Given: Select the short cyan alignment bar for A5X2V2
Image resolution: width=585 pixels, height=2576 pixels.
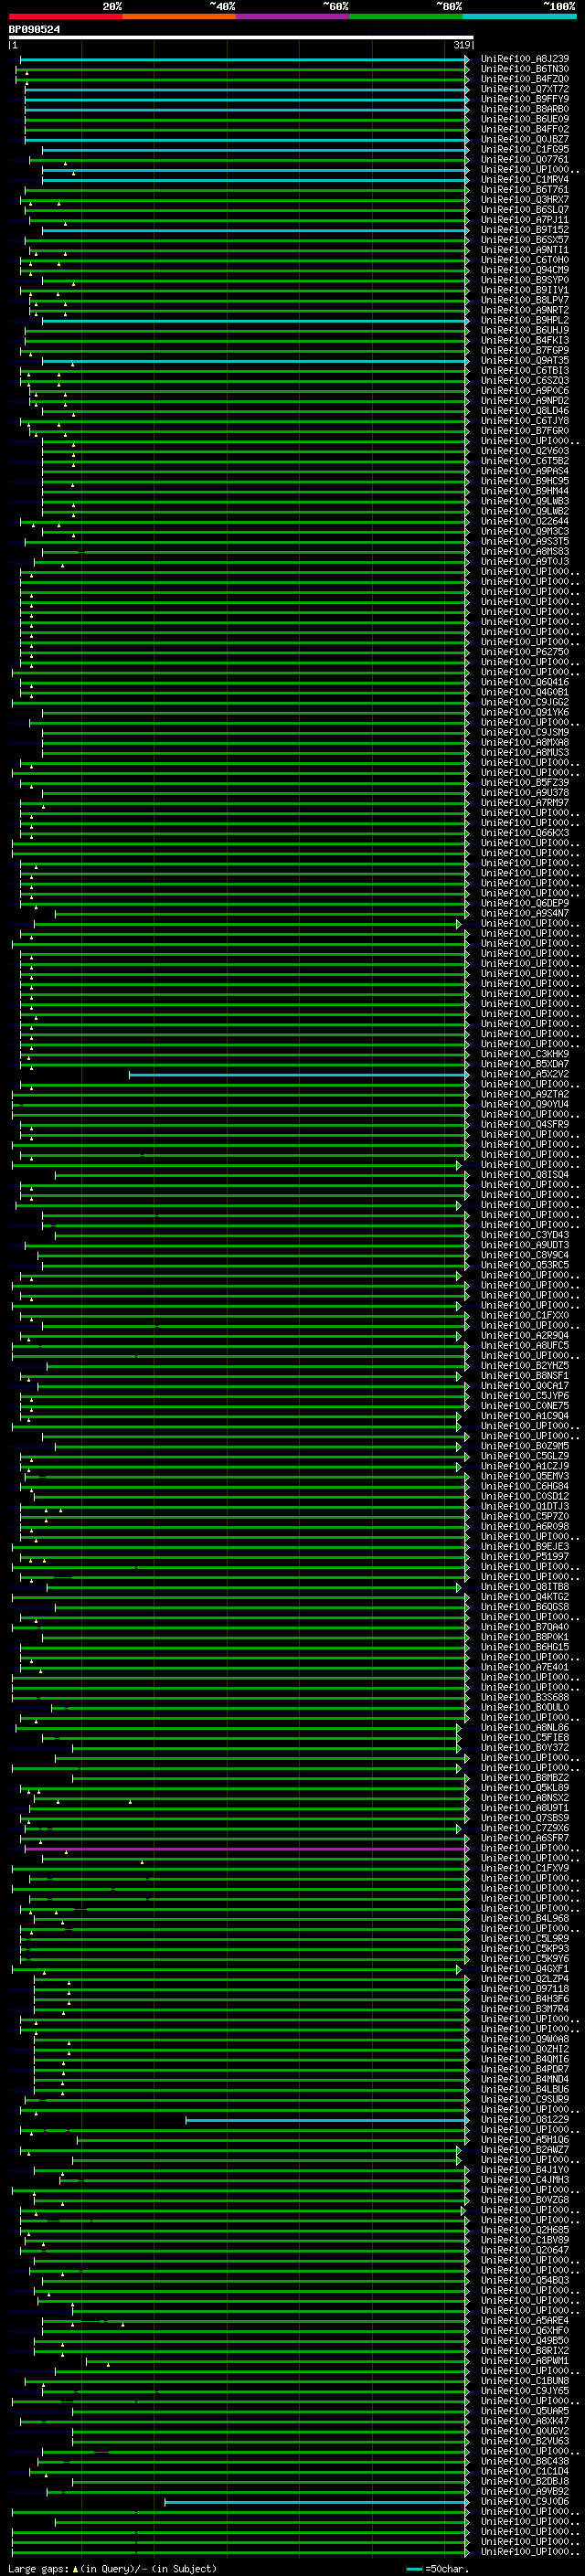Looking at the screenshot, I should tap(298, 1075).
